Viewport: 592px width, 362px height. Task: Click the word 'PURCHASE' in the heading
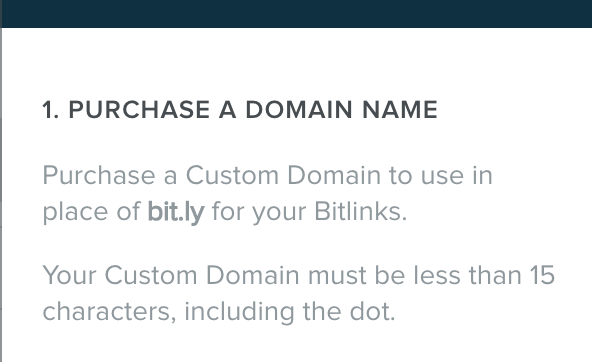click(x=139, y=110)
